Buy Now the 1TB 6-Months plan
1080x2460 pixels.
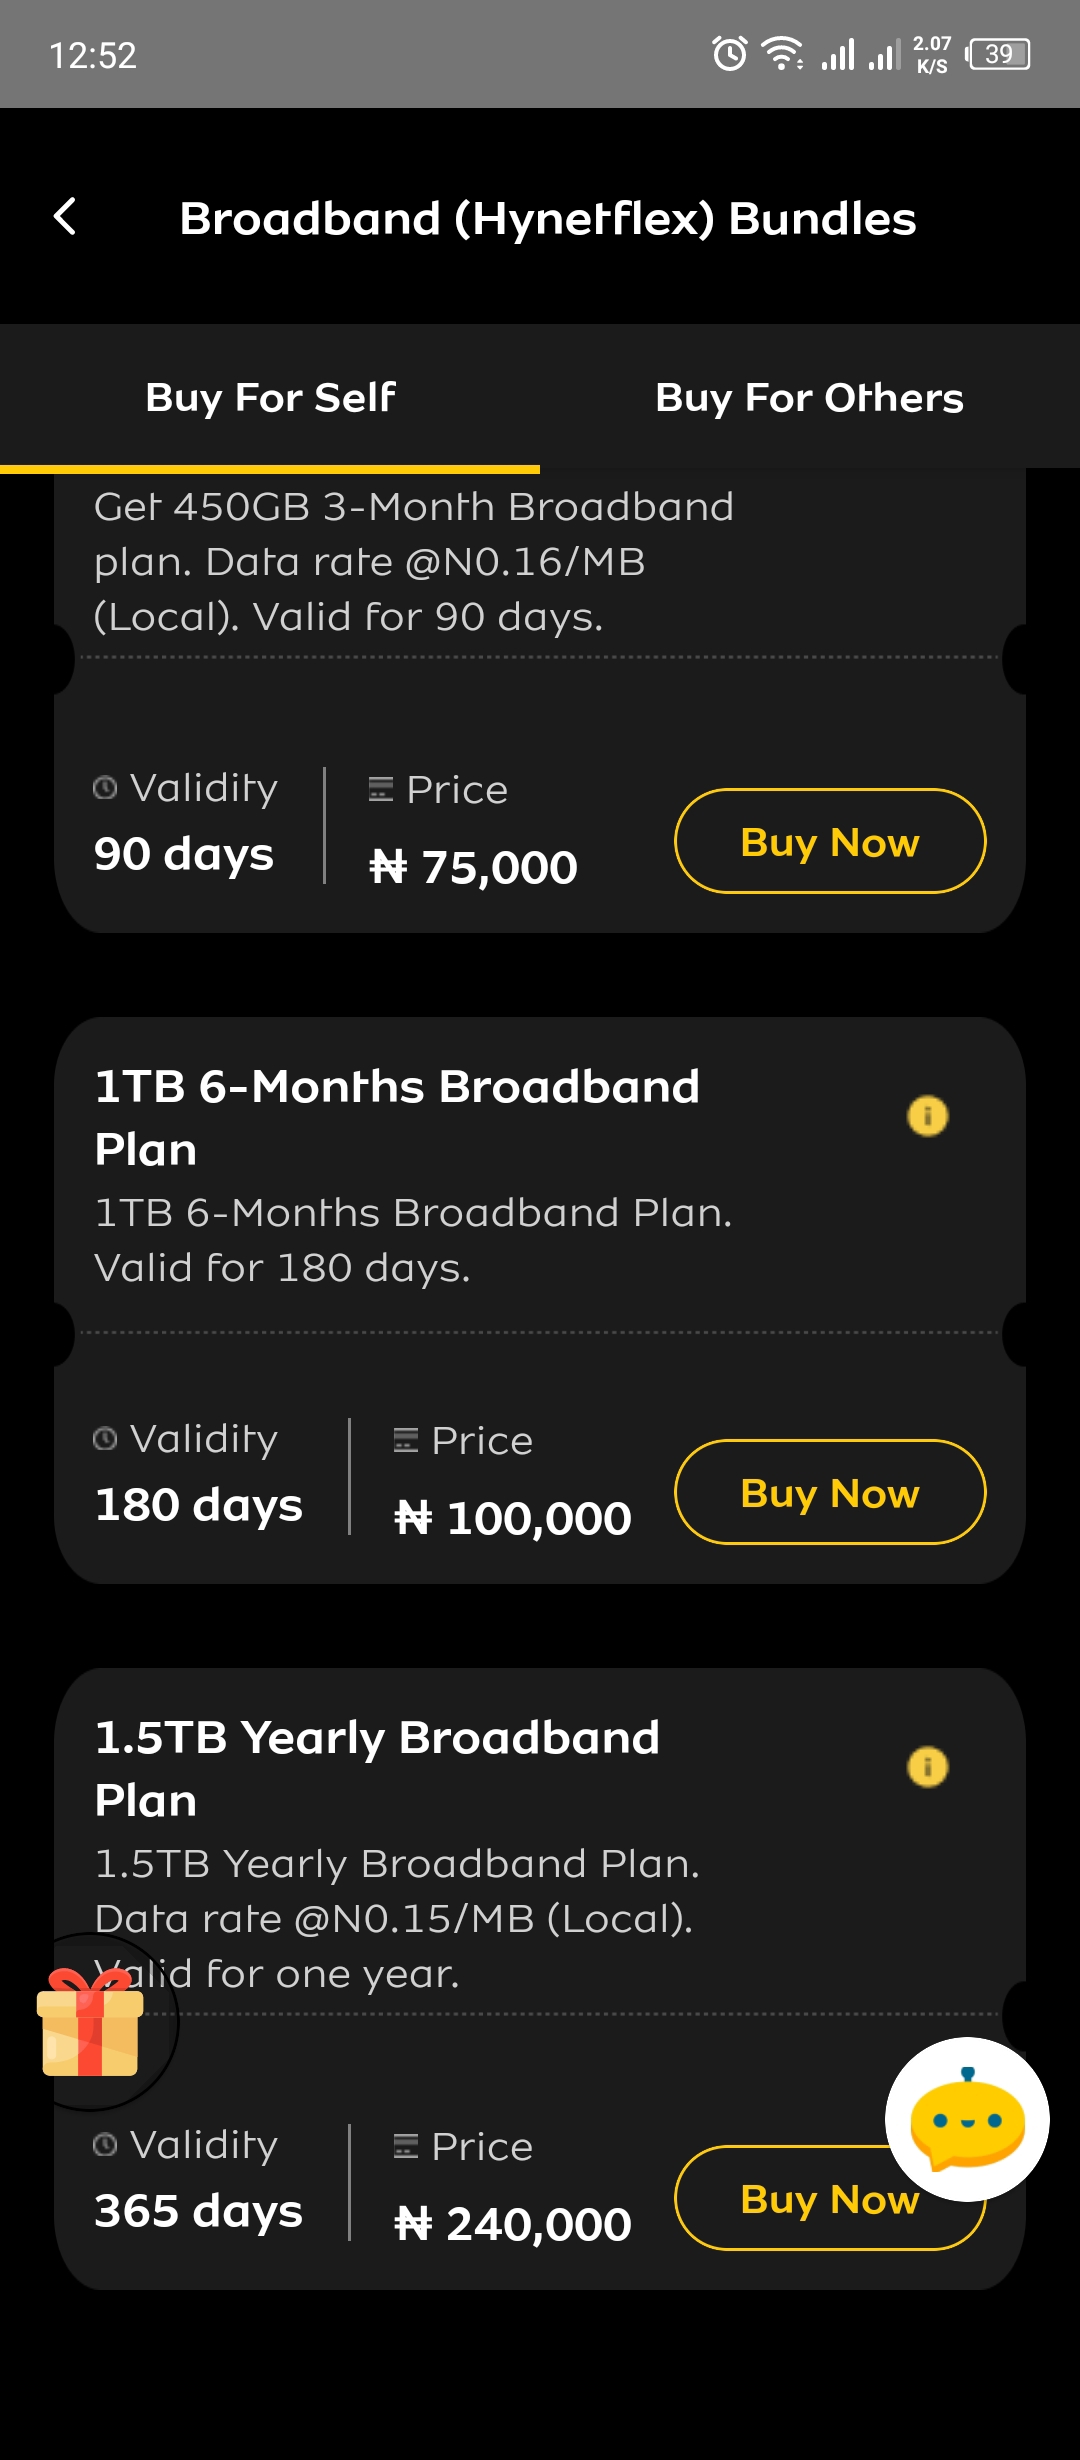[x=830, y=1492]
